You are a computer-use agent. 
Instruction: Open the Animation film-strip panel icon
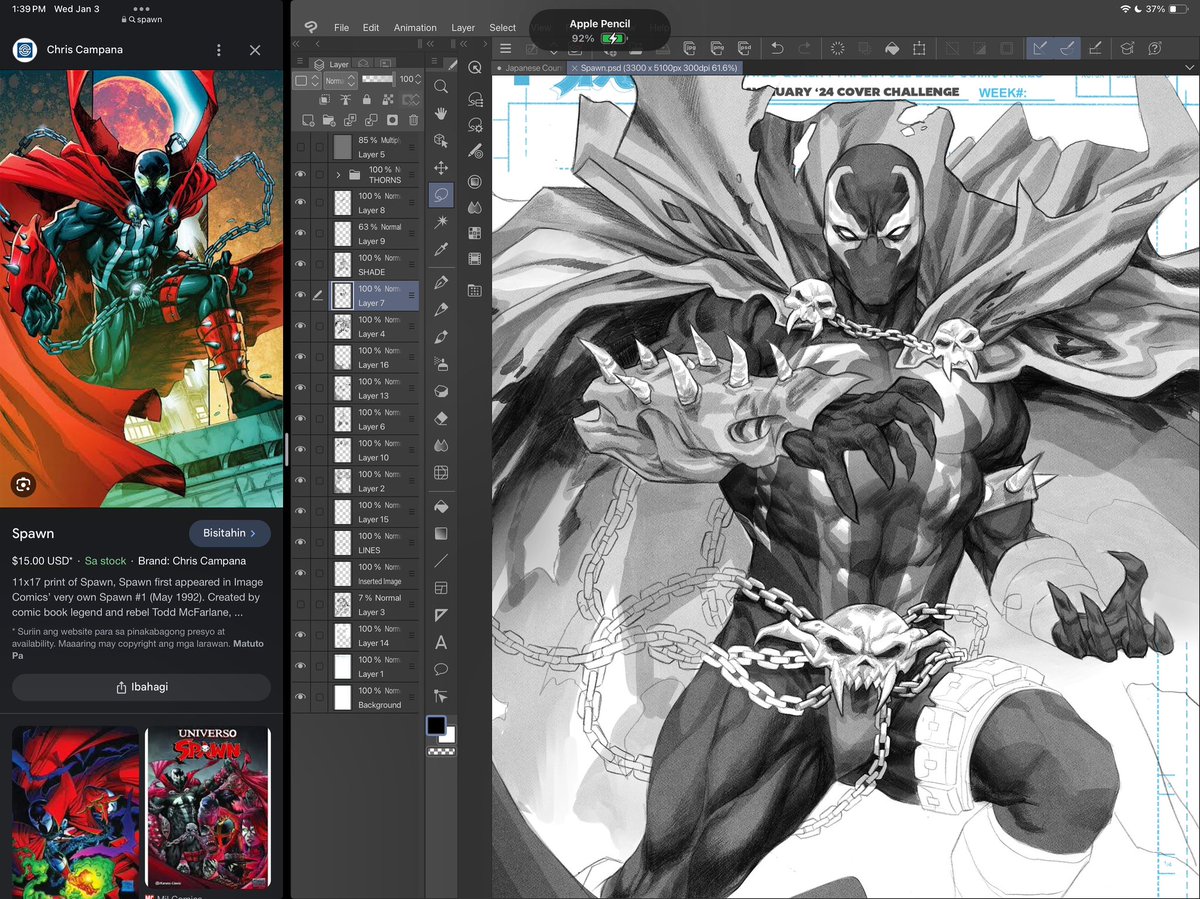(474, 260)
